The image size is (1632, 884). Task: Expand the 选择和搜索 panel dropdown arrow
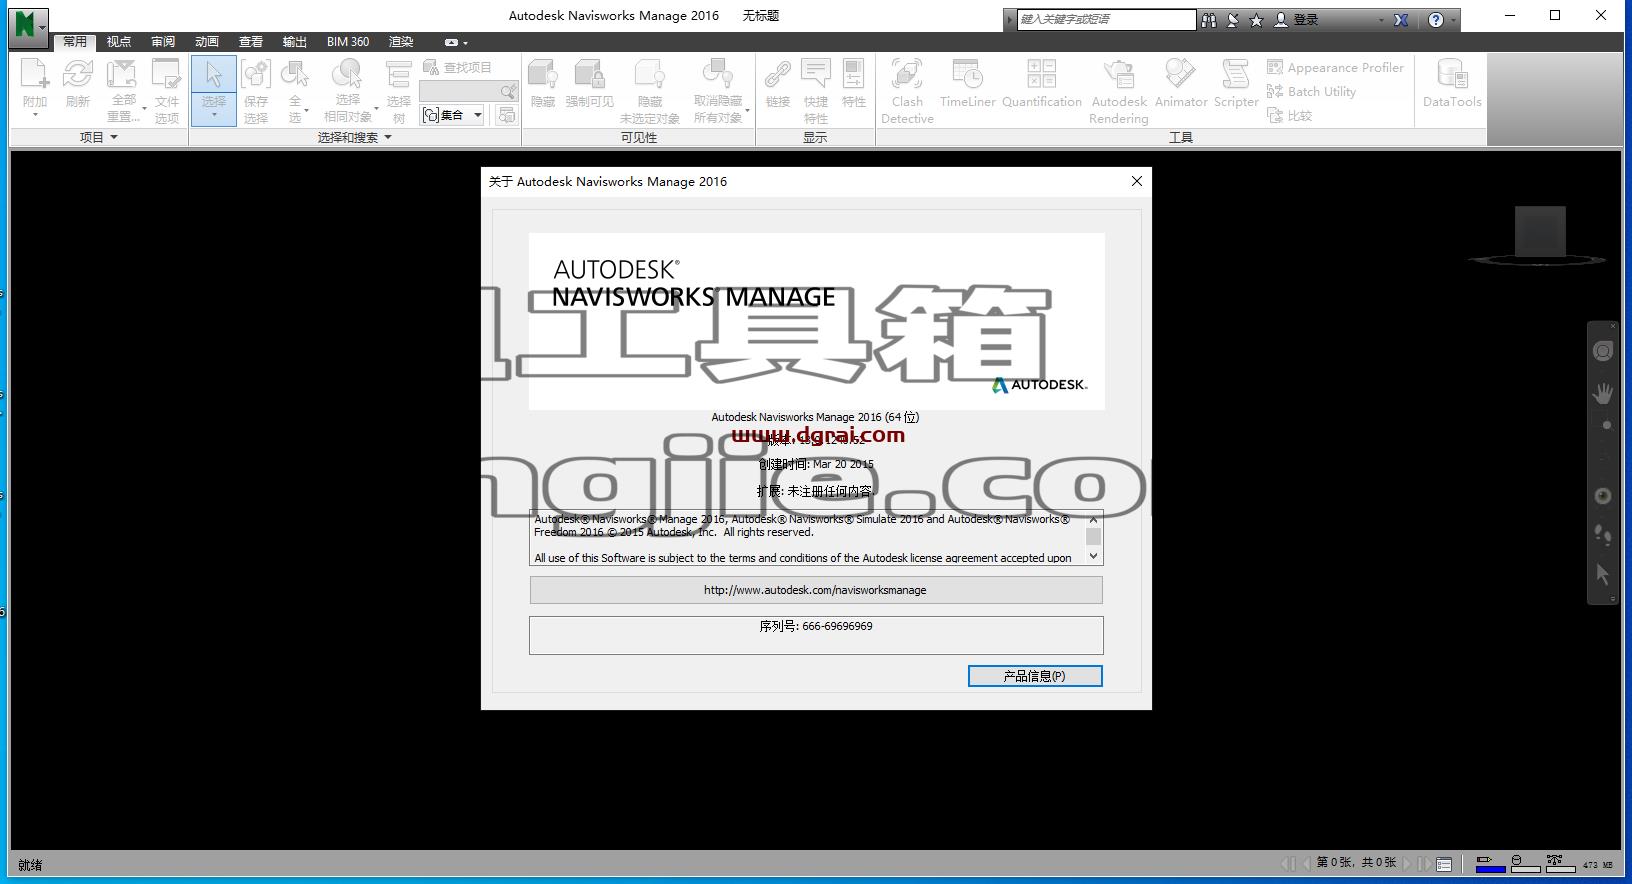(388, 138)
